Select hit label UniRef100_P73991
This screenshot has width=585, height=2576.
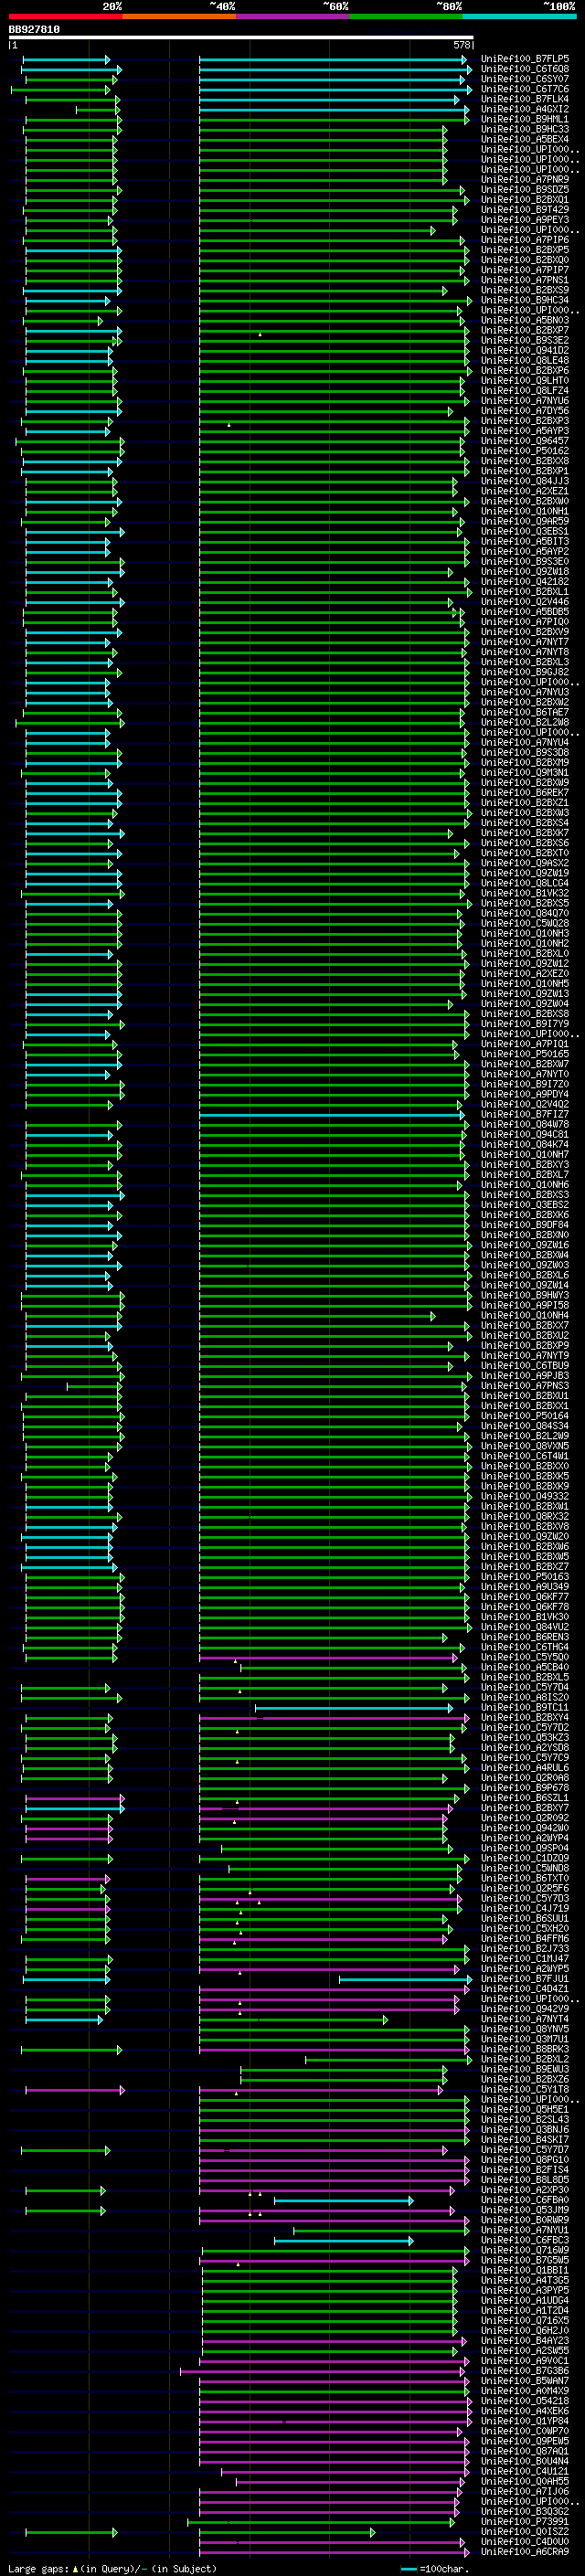click(525, 2522)
